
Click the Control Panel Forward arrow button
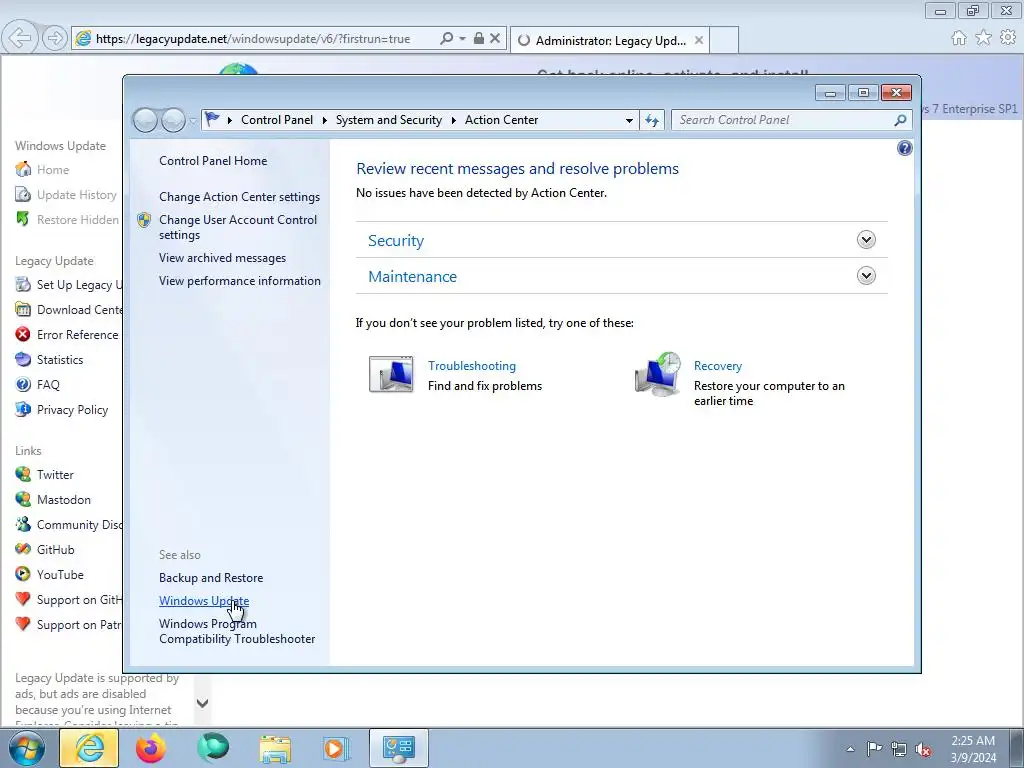pos(173,120)
